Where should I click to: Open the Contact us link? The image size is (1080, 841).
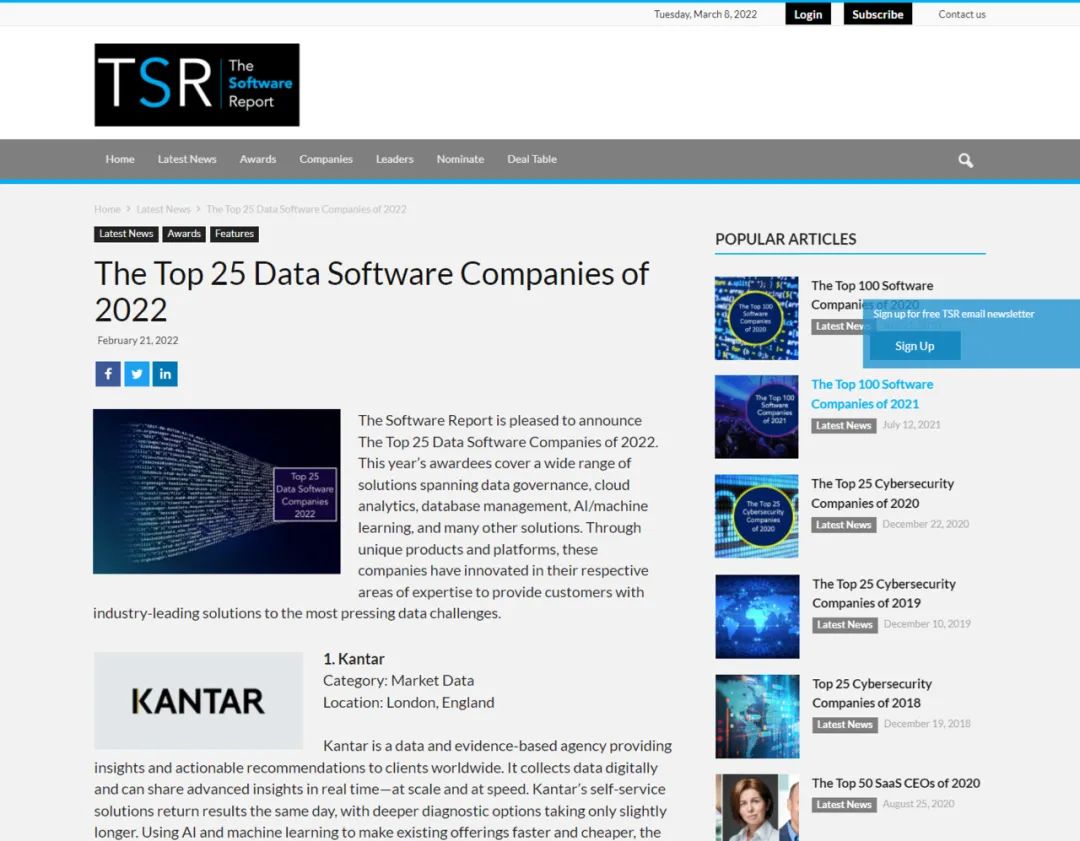[x=961, y=14]
